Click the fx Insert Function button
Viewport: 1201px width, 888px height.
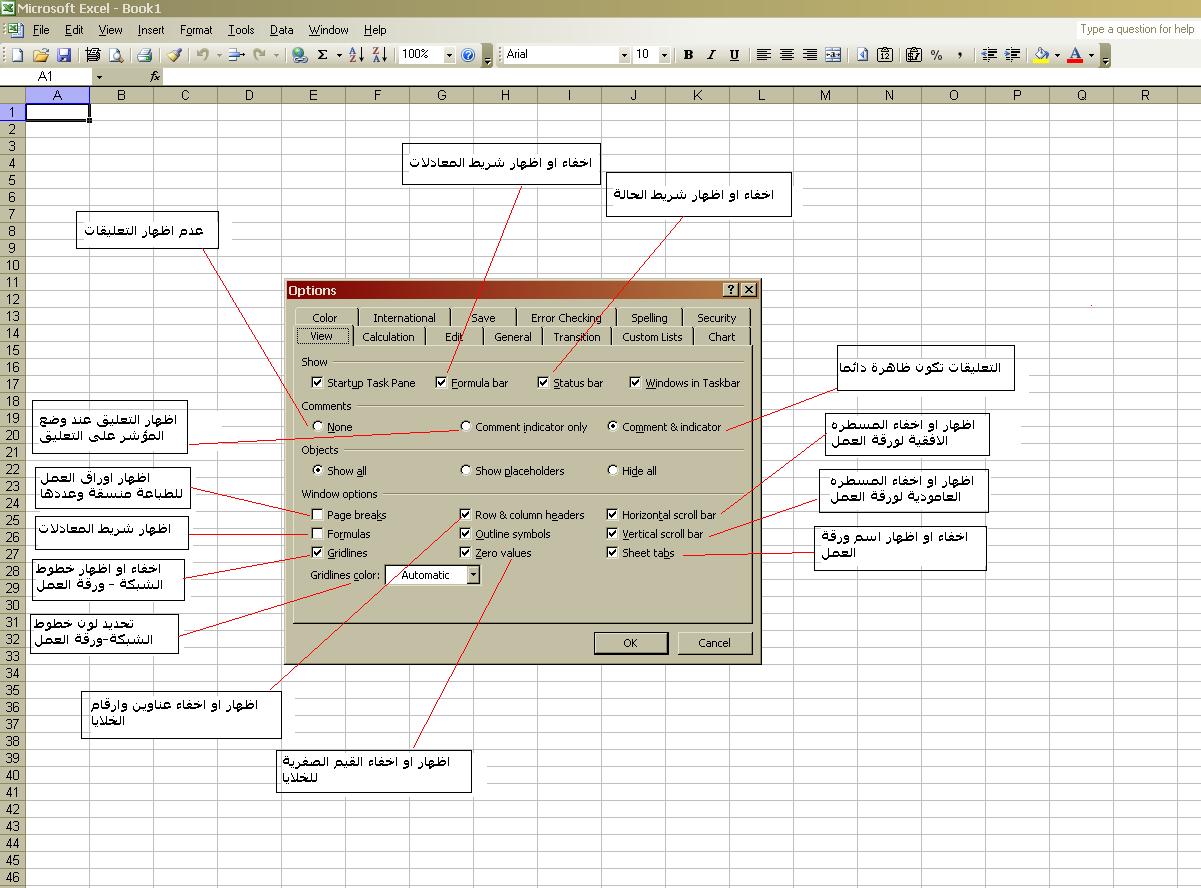tap(155, 76)
